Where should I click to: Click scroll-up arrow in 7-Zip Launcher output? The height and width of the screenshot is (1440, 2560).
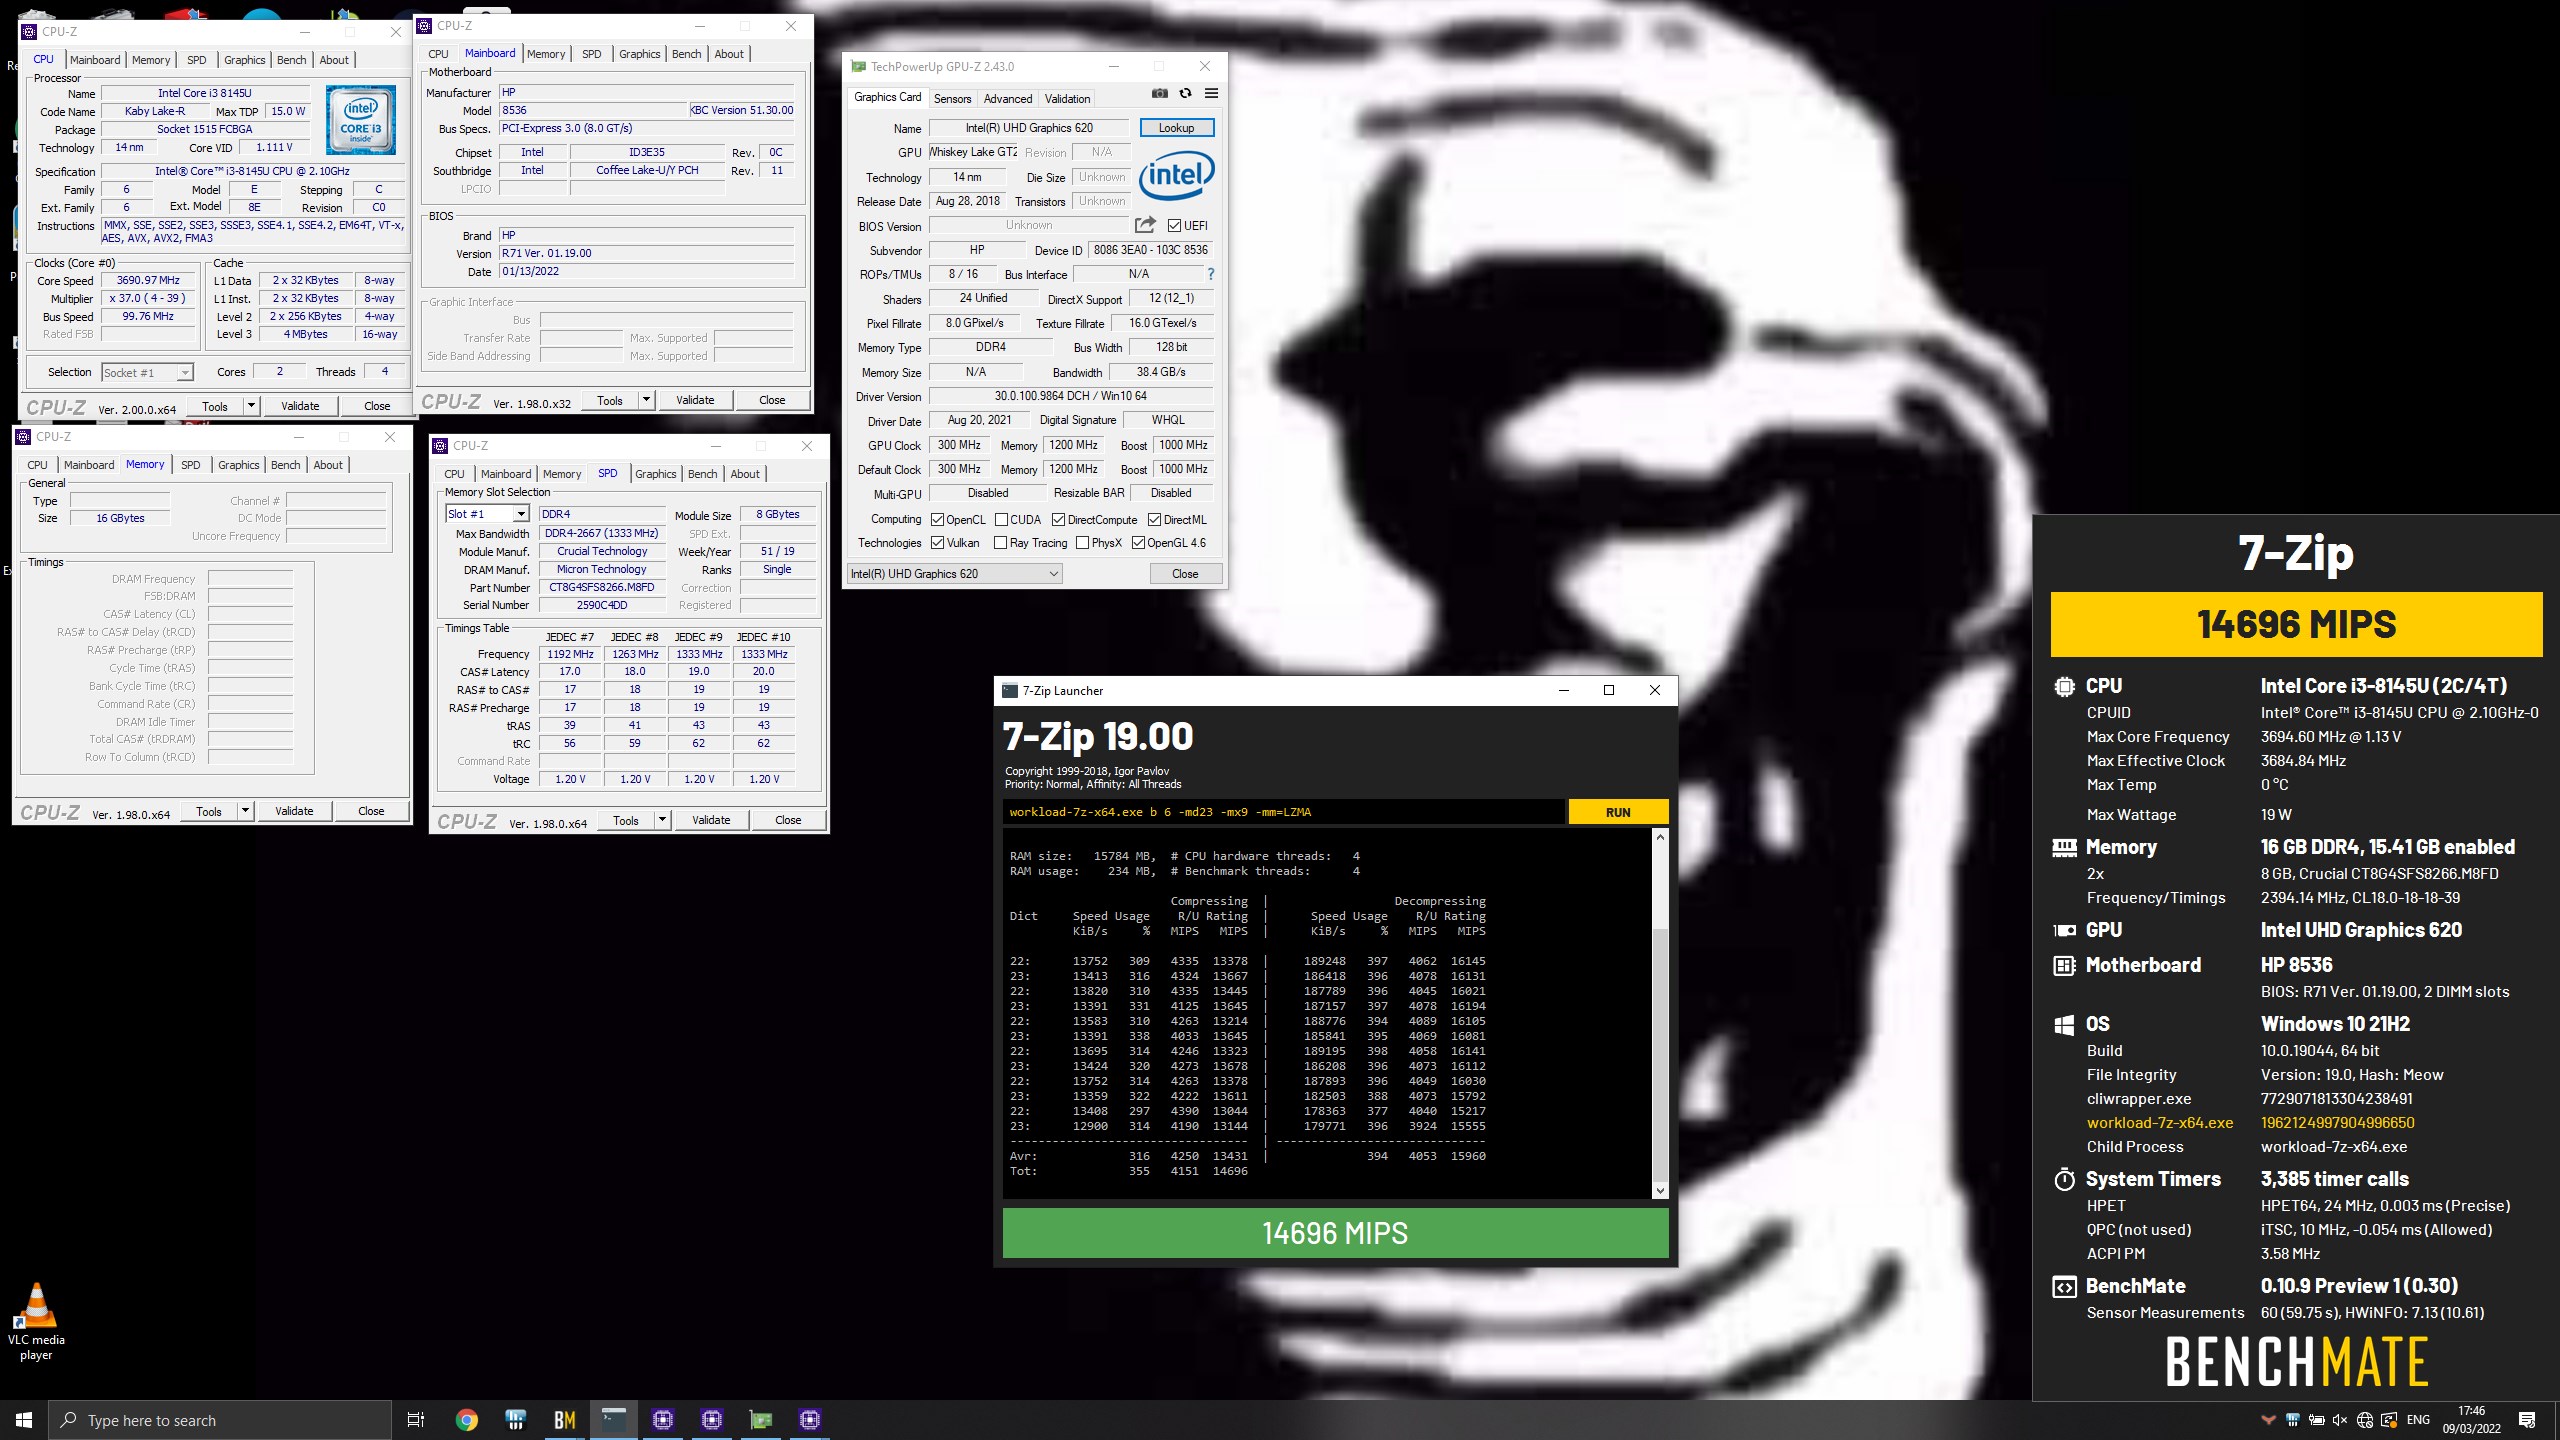pyautogui.click(x=1661, y=836)
